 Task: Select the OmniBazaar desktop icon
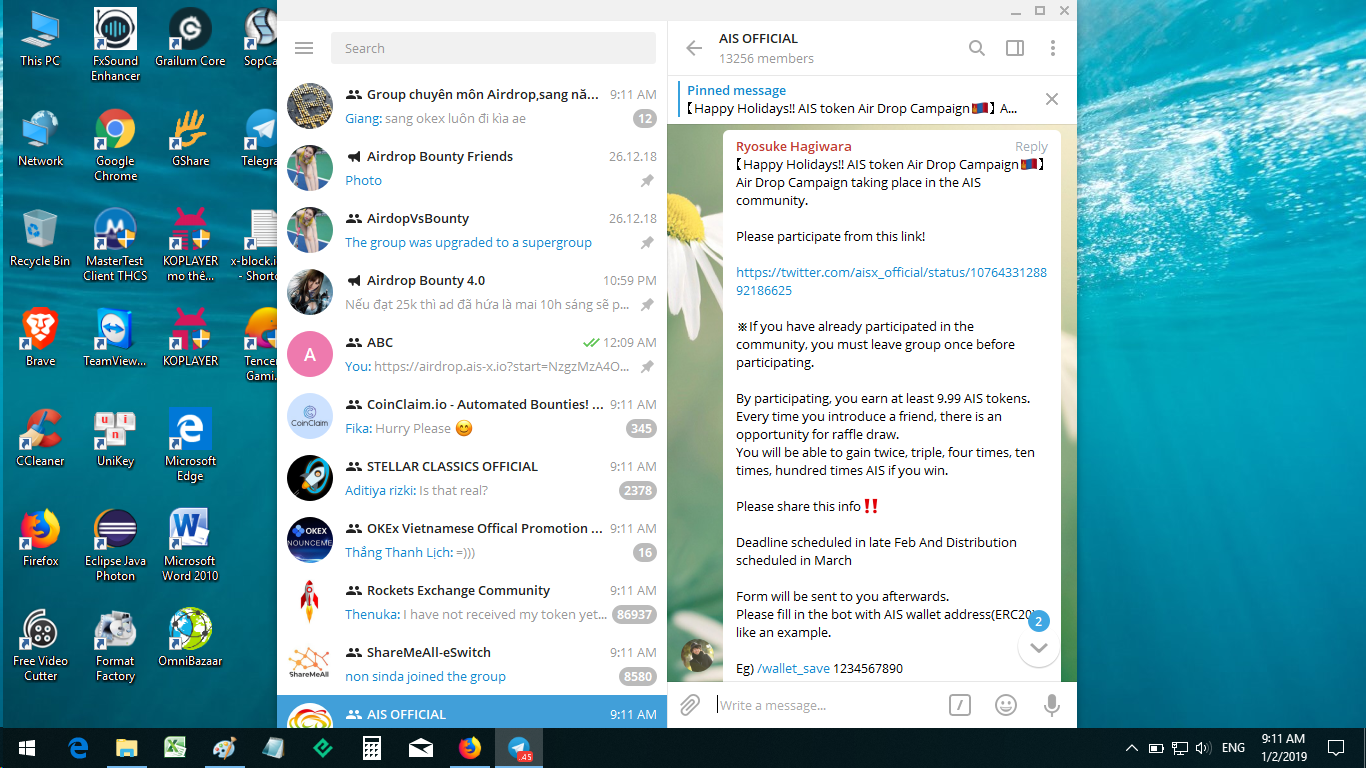[x=190, y=638]
